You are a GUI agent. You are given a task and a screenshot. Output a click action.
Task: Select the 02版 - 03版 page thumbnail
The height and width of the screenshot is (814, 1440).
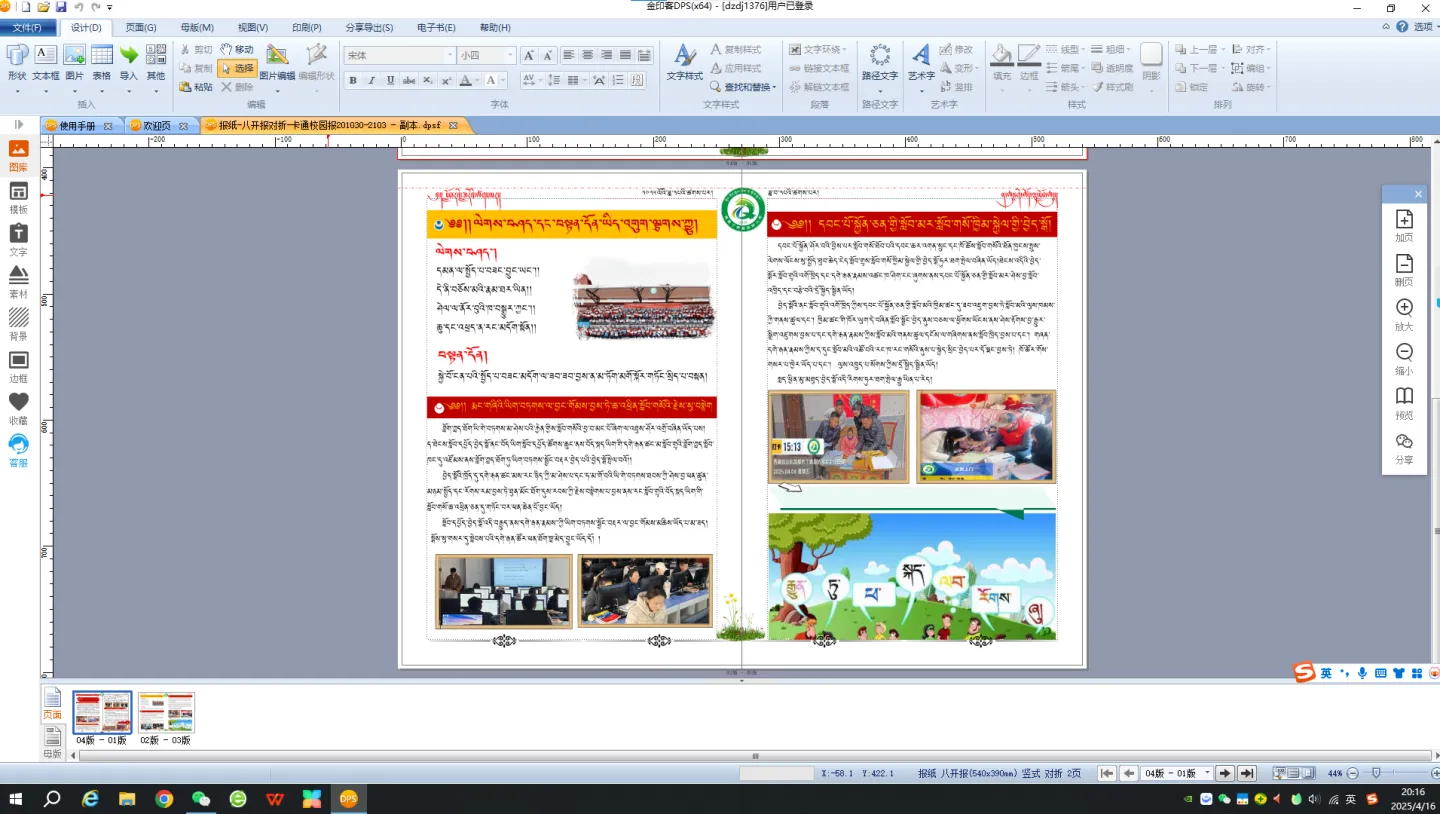tap(166, 713)
